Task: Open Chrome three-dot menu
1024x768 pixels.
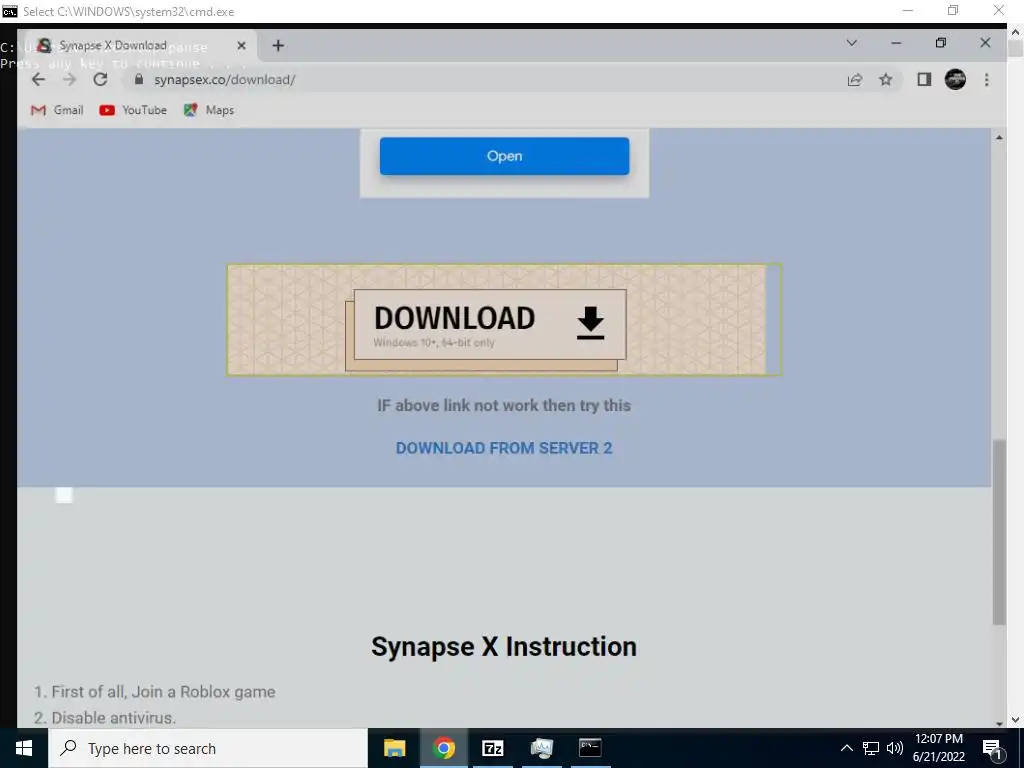Action: click(x=987, y=80)
